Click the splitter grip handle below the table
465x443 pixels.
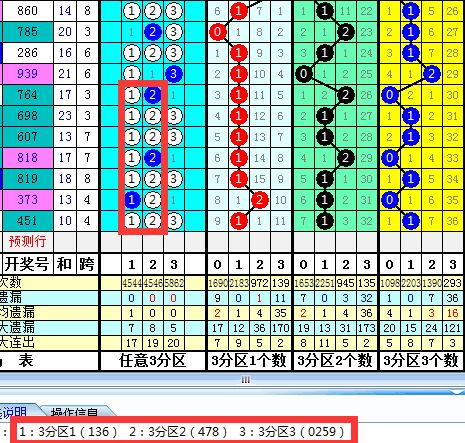coord(246,380)
